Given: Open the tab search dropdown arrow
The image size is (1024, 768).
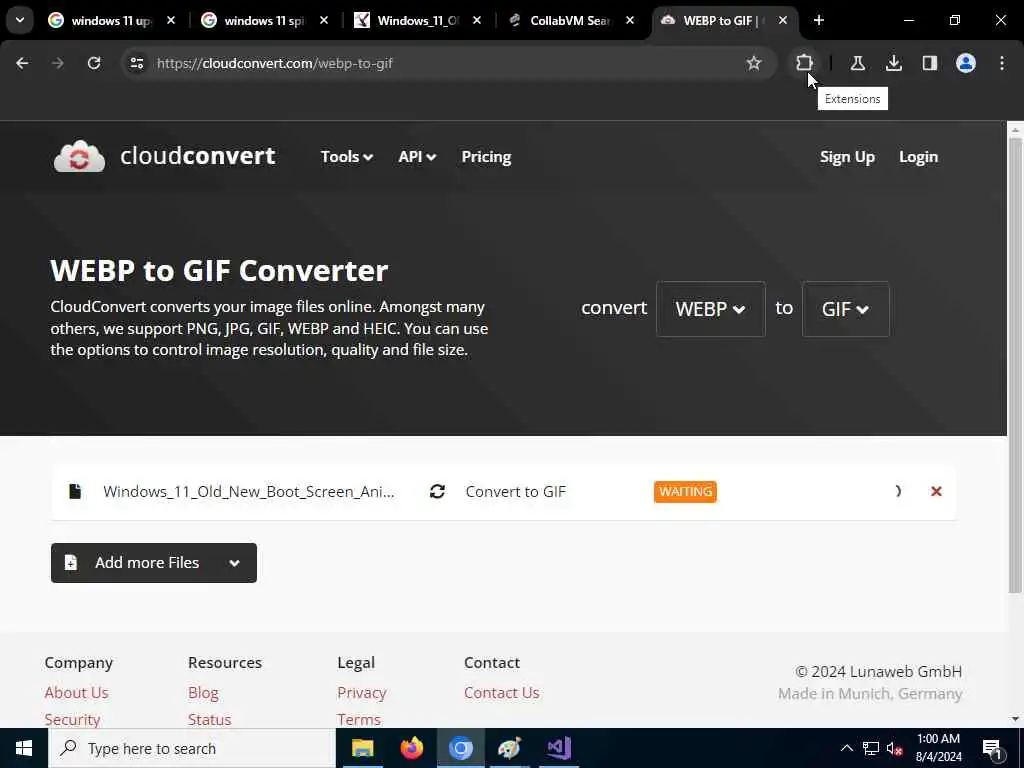Looking at the screenshot, I should 20,20.
